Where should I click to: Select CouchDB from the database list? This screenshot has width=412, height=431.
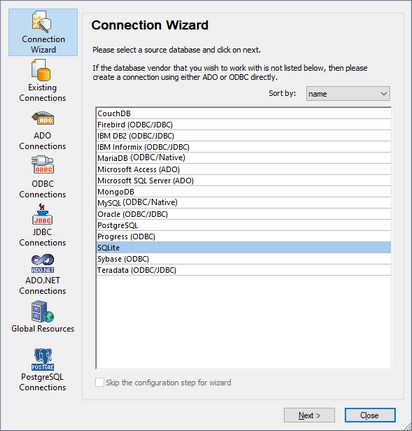pos(244,113)
